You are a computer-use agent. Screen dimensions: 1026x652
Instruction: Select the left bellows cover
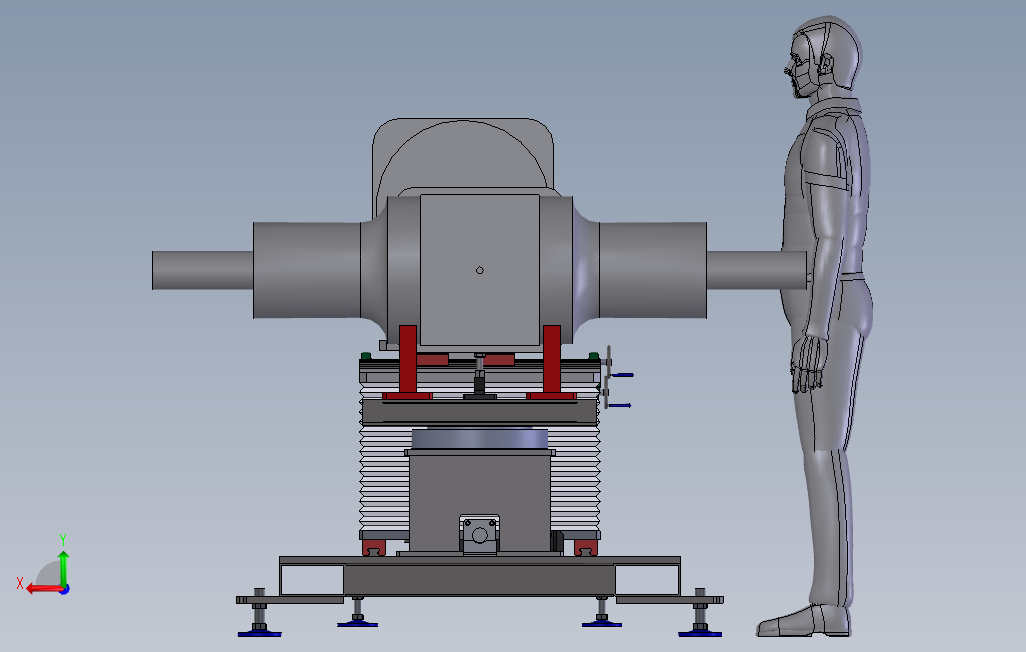click(385, 480)
